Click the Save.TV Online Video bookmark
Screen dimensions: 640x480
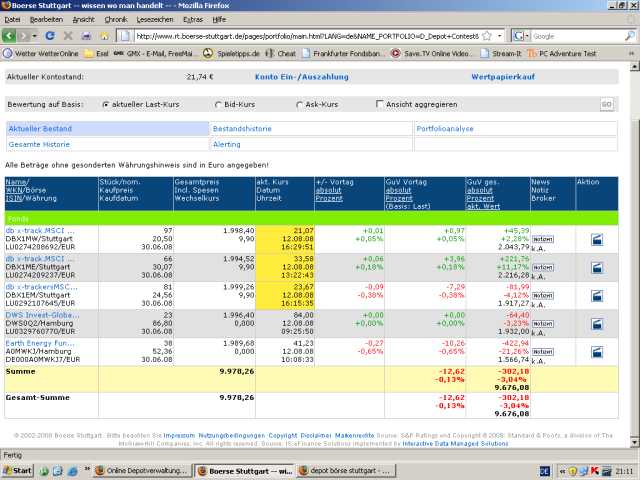pos(437,53)
